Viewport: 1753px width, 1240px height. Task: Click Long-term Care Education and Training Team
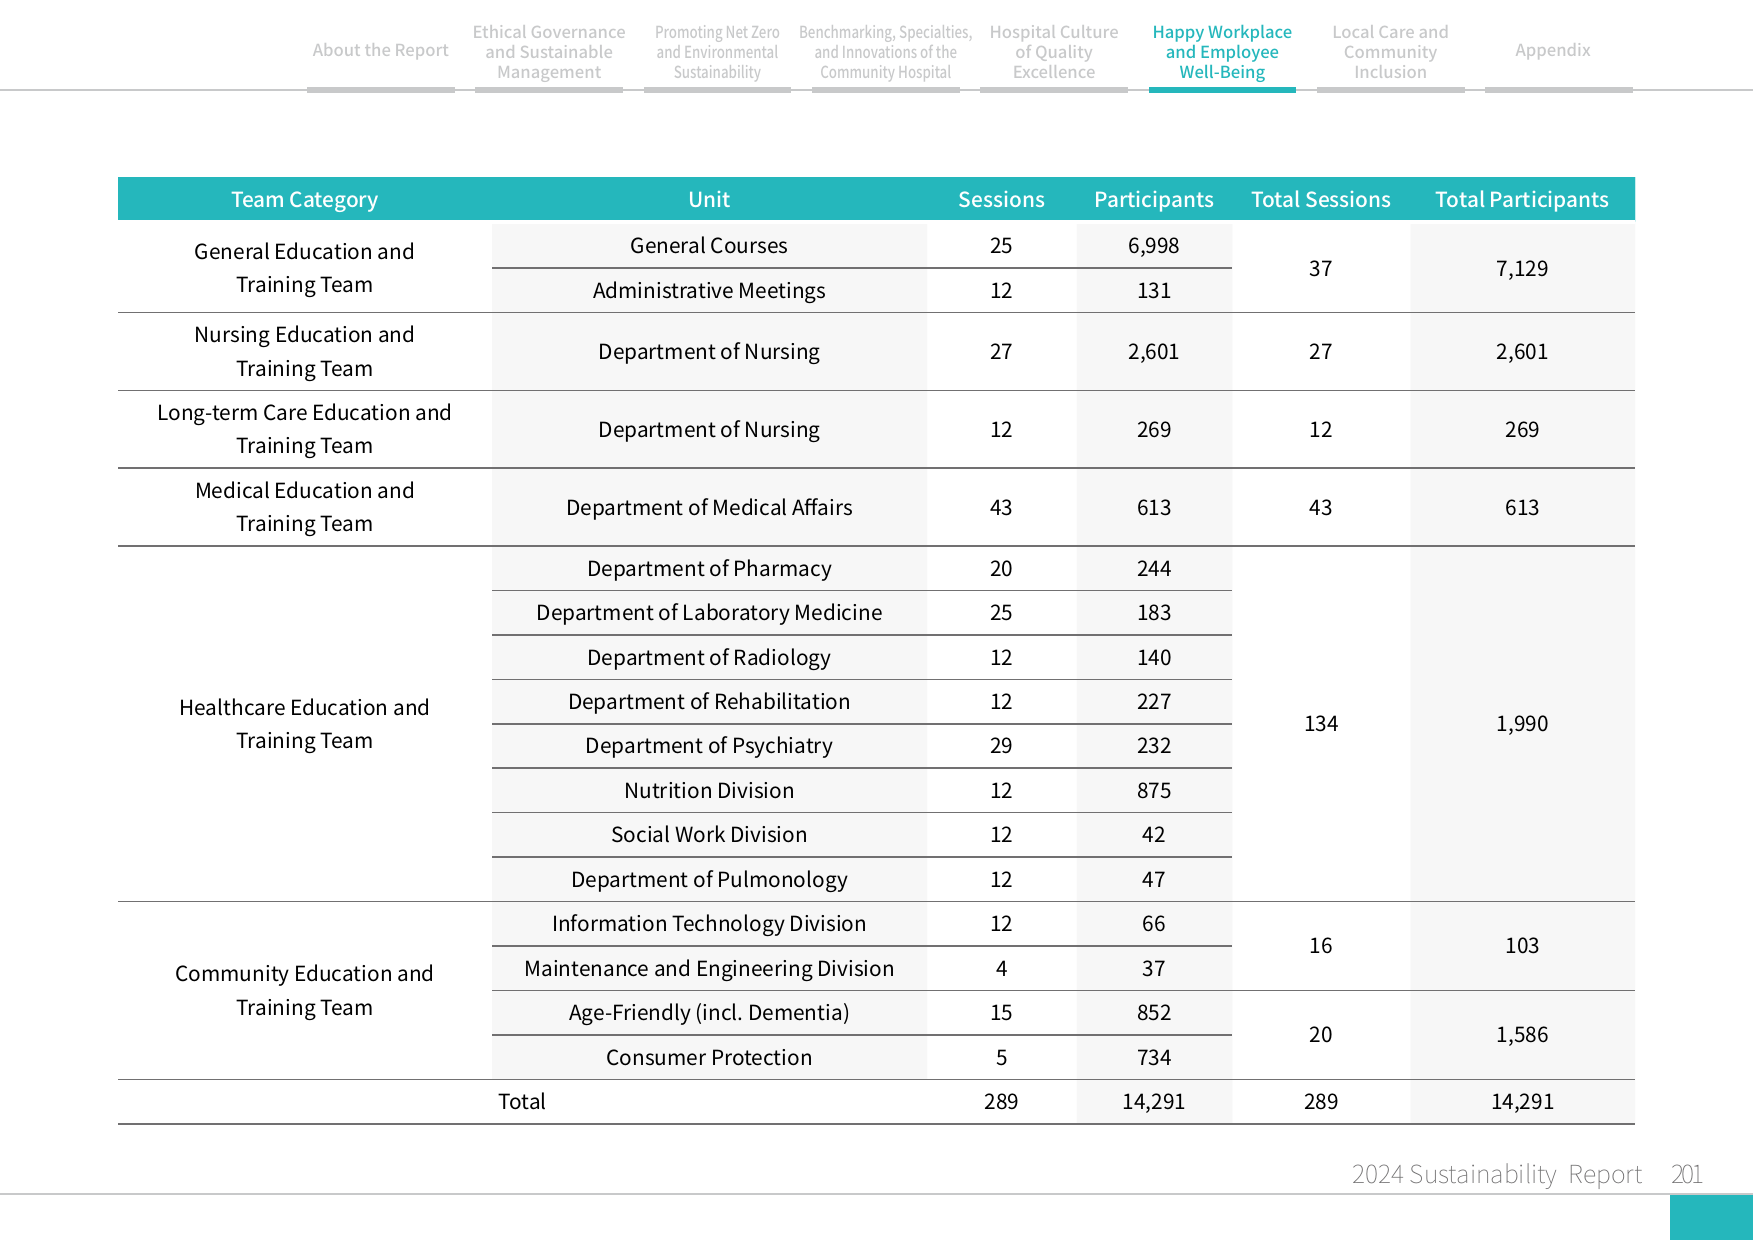click(x=304, y=429)
